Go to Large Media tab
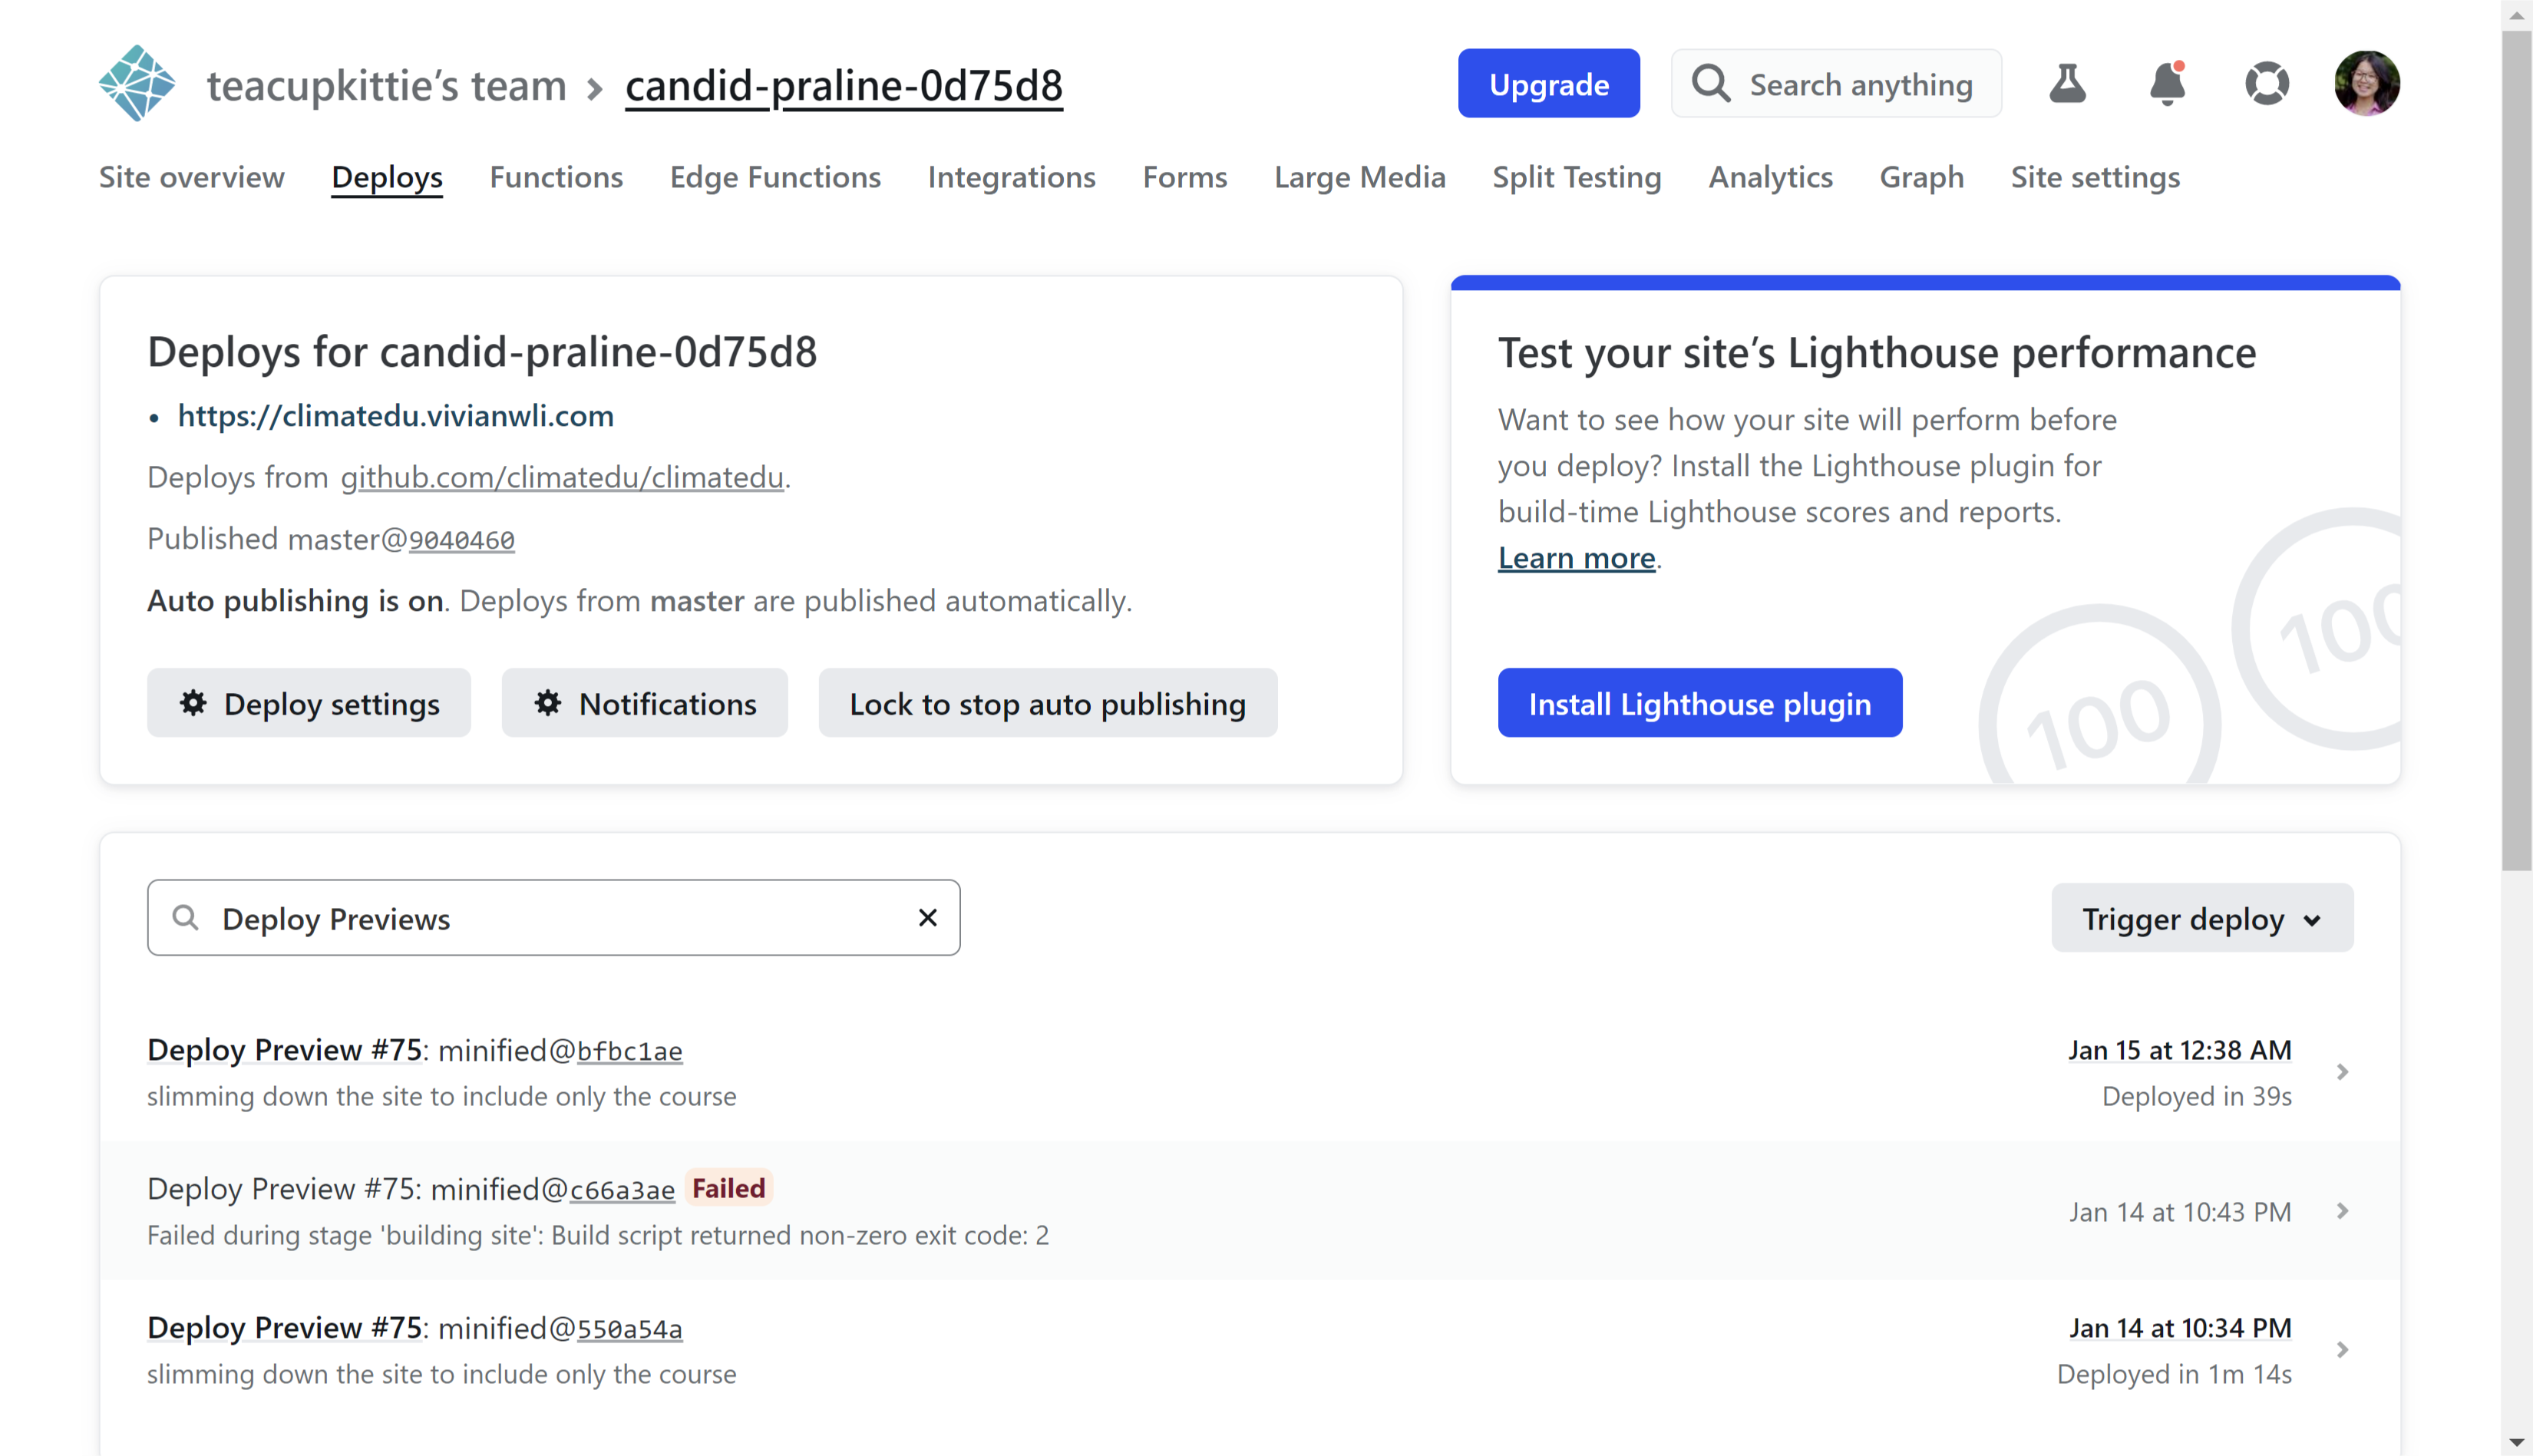This screenshot has width=2533, height=1456. tap(1360, 177)
